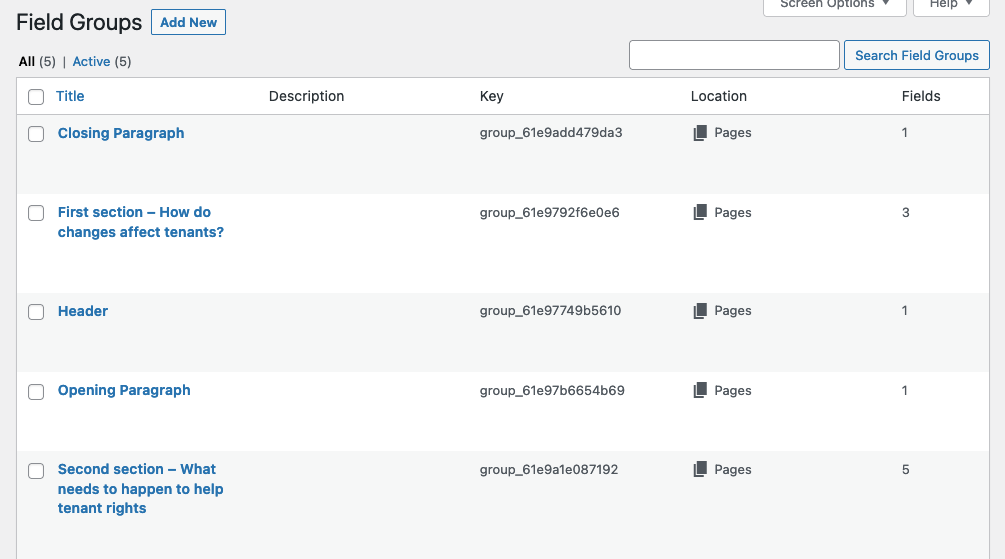Expand the Screen Options dropdown
This screenshot has height=559, width=1005.
[x=835, y=5]
